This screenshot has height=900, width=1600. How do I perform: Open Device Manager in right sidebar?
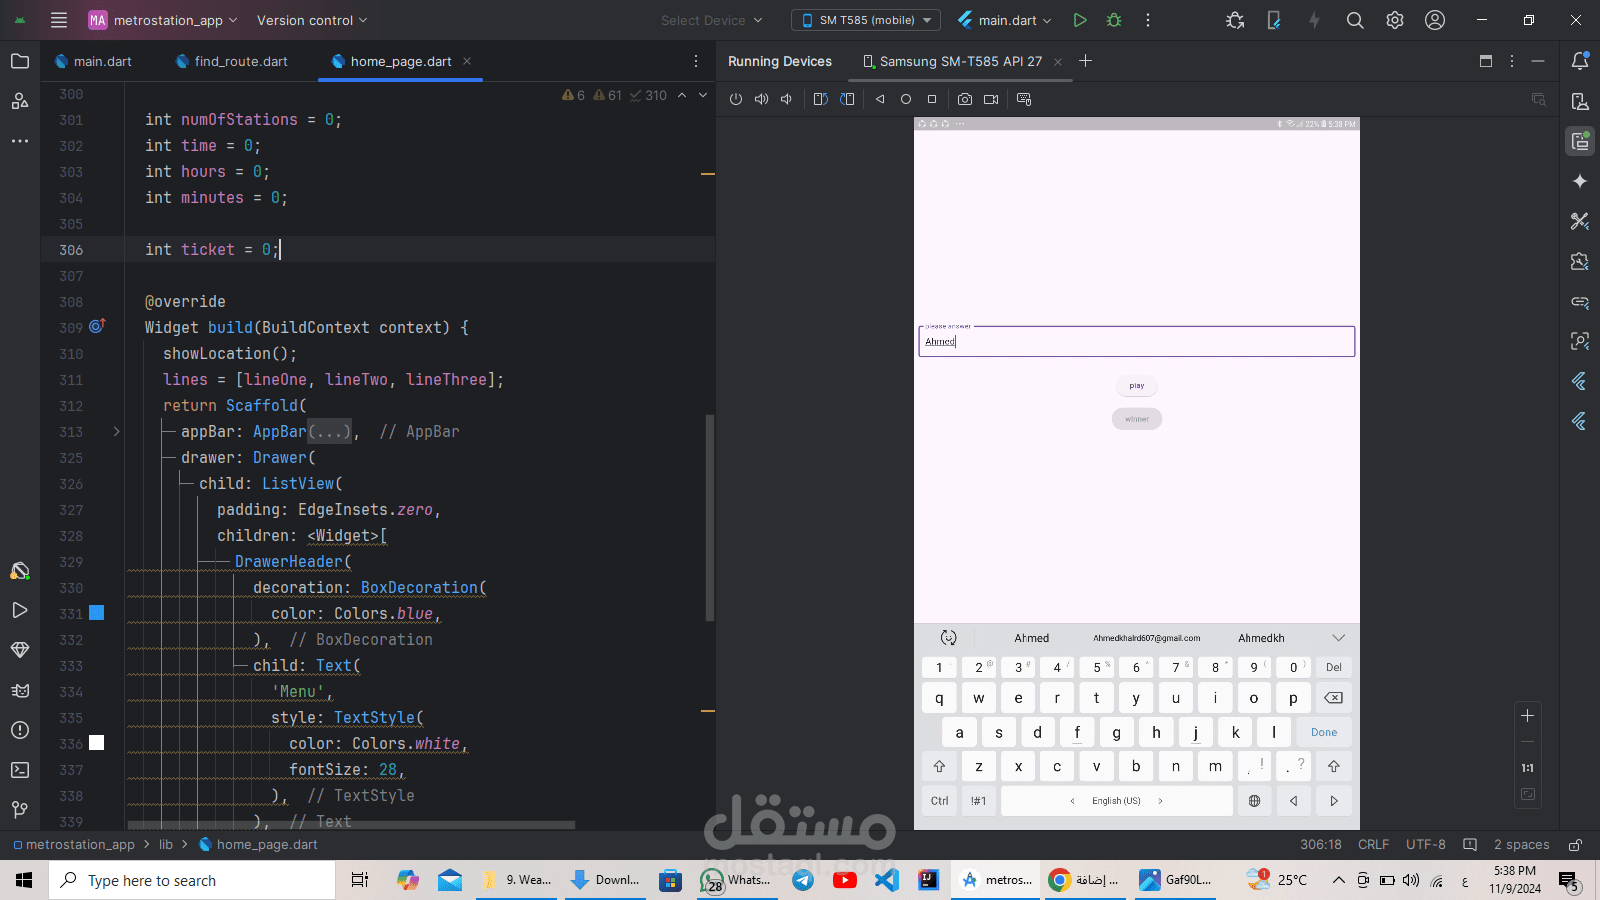tap(1580, 101)
